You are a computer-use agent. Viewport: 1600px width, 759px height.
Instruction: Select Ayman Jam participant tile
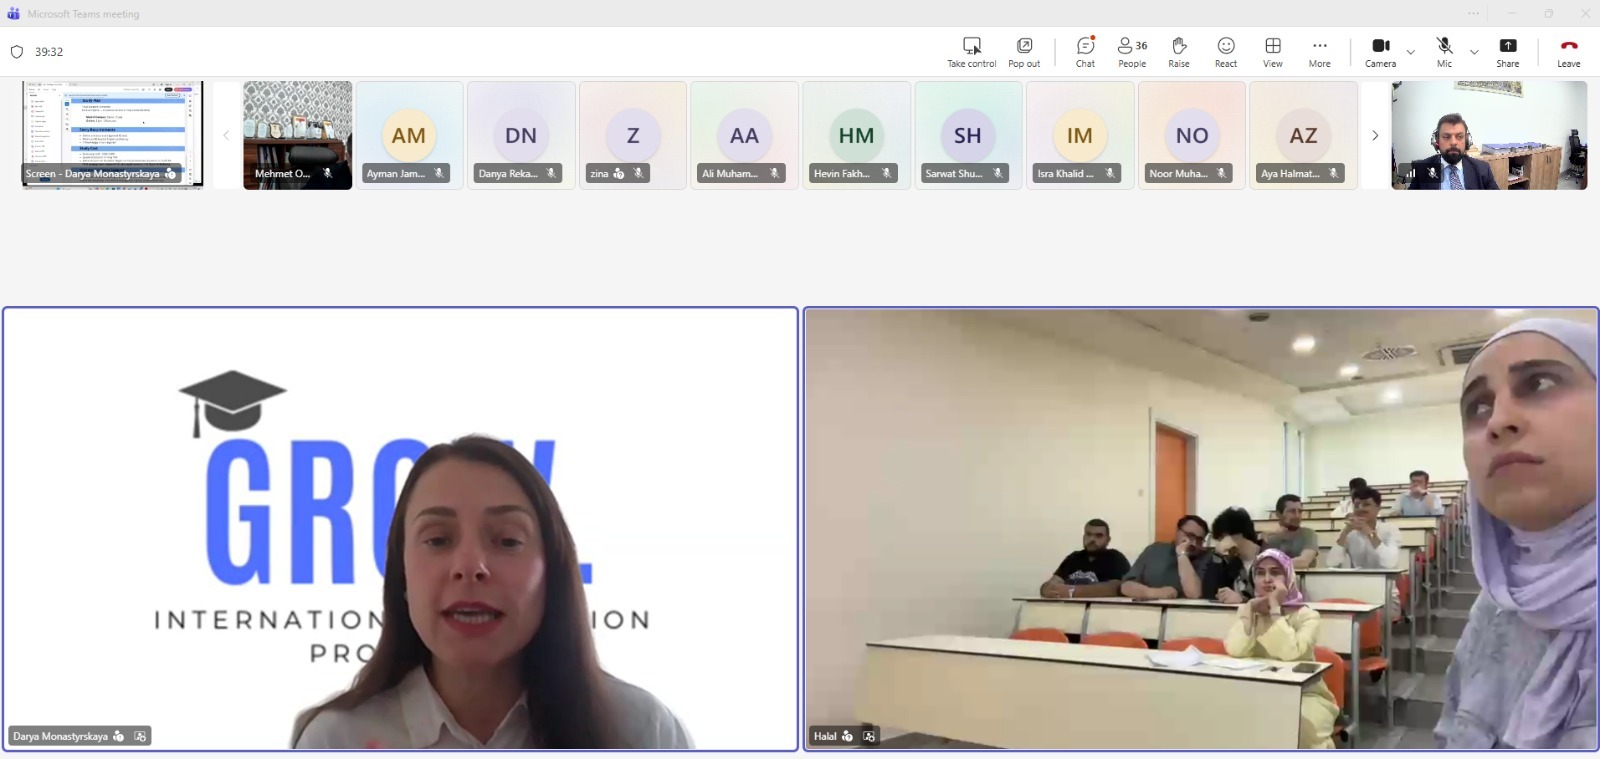(x=409, y=135)
